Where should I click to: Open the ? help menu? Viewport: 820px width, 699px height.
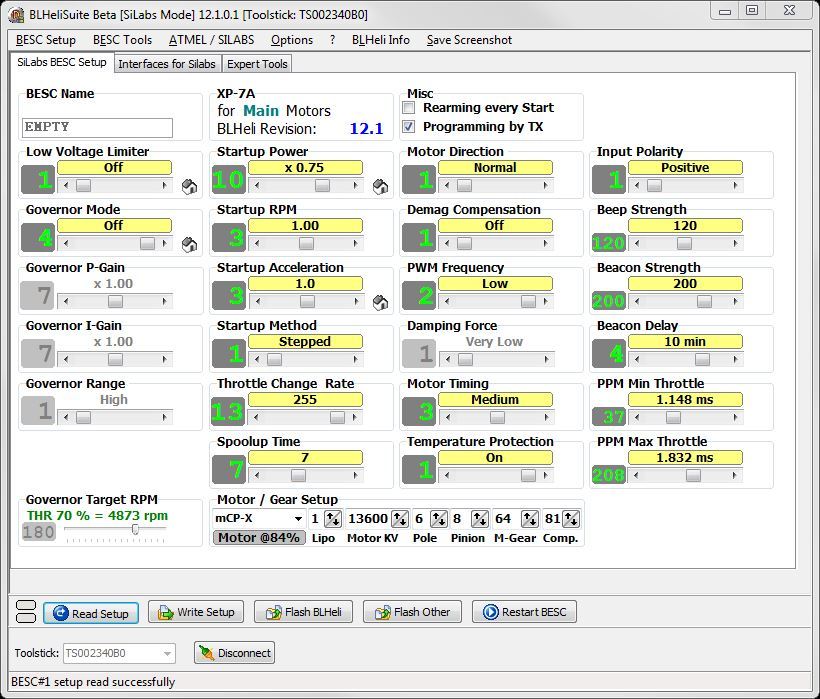click(332, 40)
